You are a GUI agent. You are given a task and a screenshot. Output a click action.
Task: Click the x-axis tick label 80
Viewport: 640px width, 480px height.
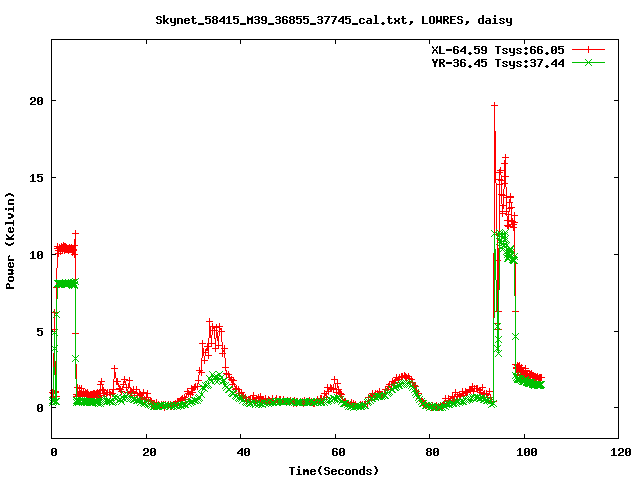point(432,452)
